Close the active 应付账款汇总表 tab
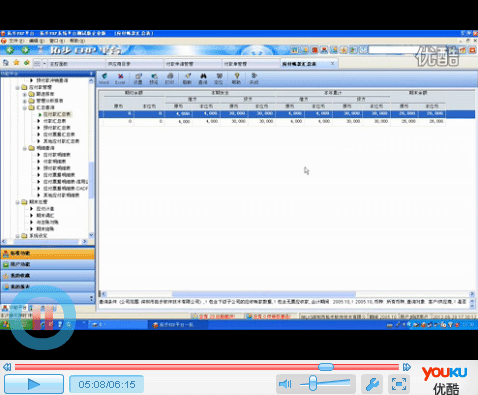Screen dimensions: 478x395 tap(332, 63)
